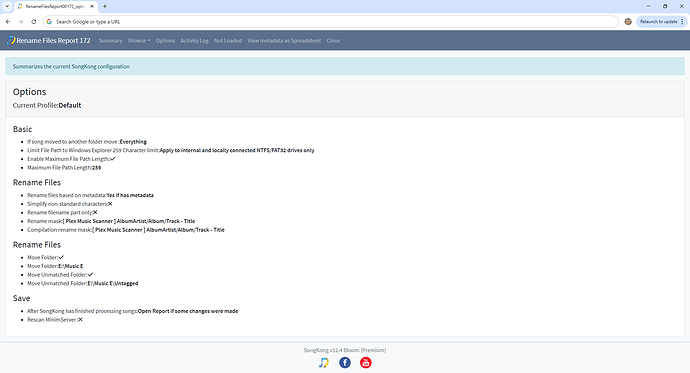Reload the page with the refresh icon

[34, 22]
